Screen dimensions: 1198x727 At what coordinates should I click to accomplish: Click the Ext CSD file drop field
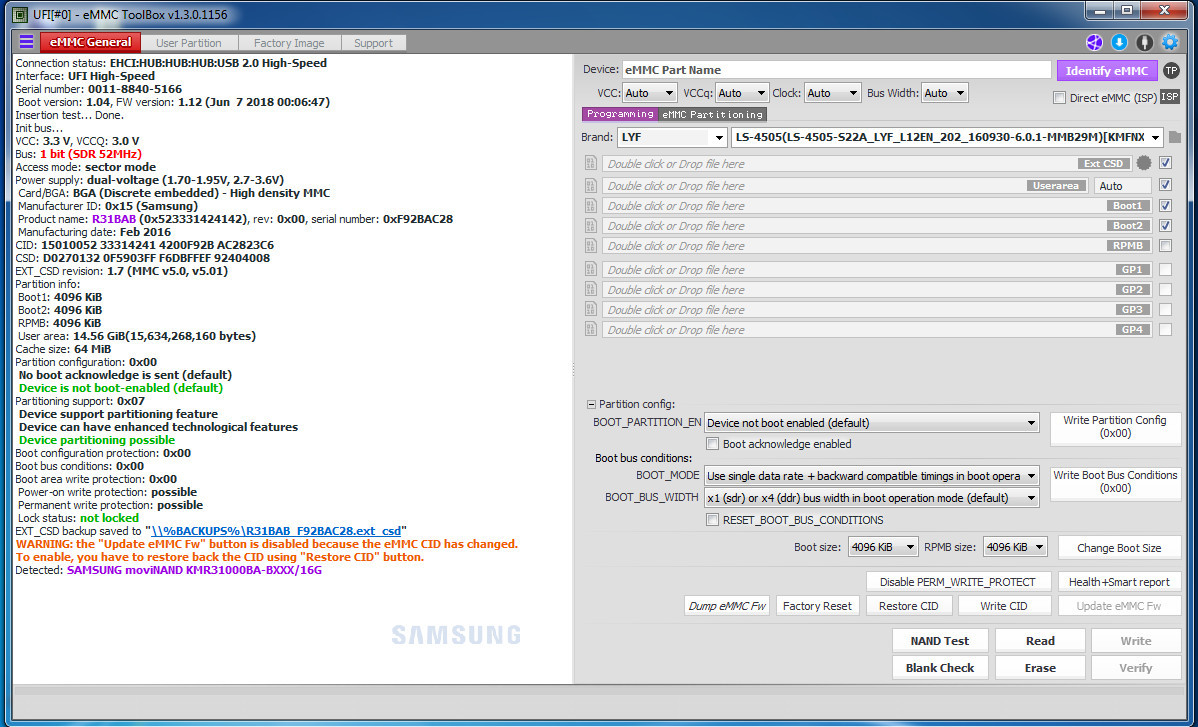pos(866,163)
